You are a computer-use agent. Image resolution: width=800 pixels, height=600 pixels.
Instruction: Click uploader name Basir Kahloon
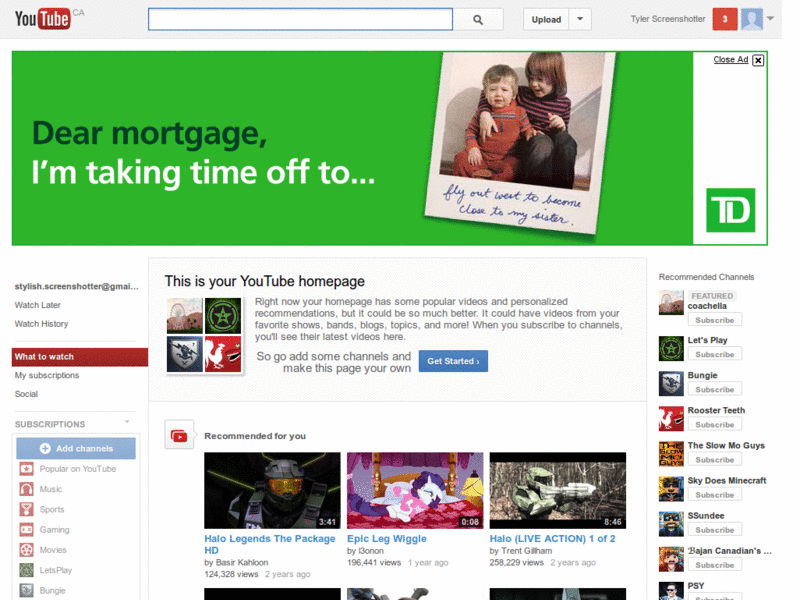pos(242,562)
